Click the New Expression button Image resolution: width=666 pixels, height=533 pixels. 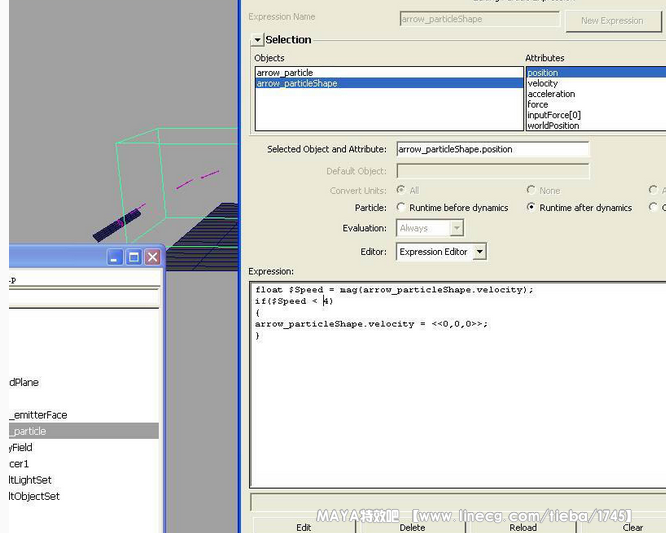click(x=613, y=20)
